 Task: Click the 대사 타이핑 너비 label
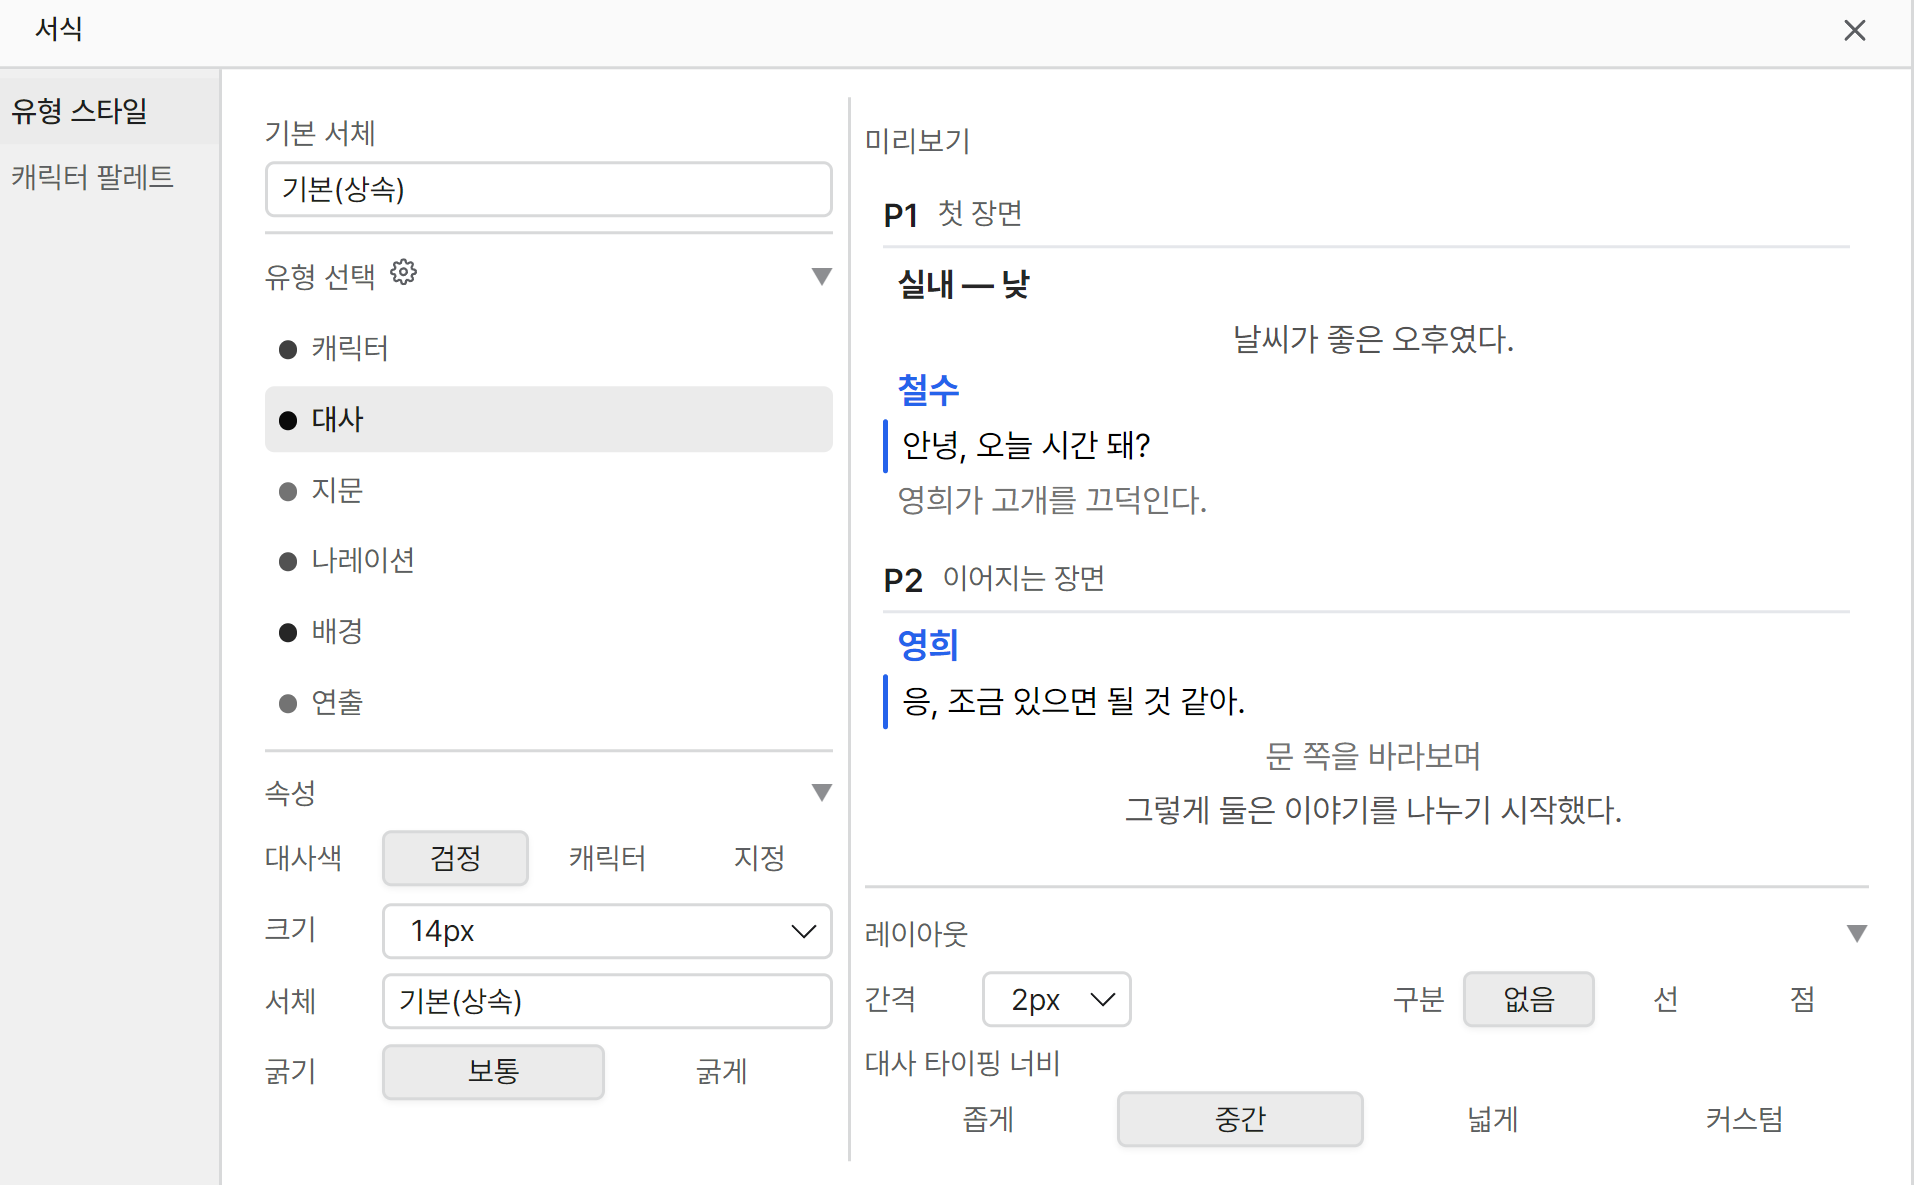962,1063
